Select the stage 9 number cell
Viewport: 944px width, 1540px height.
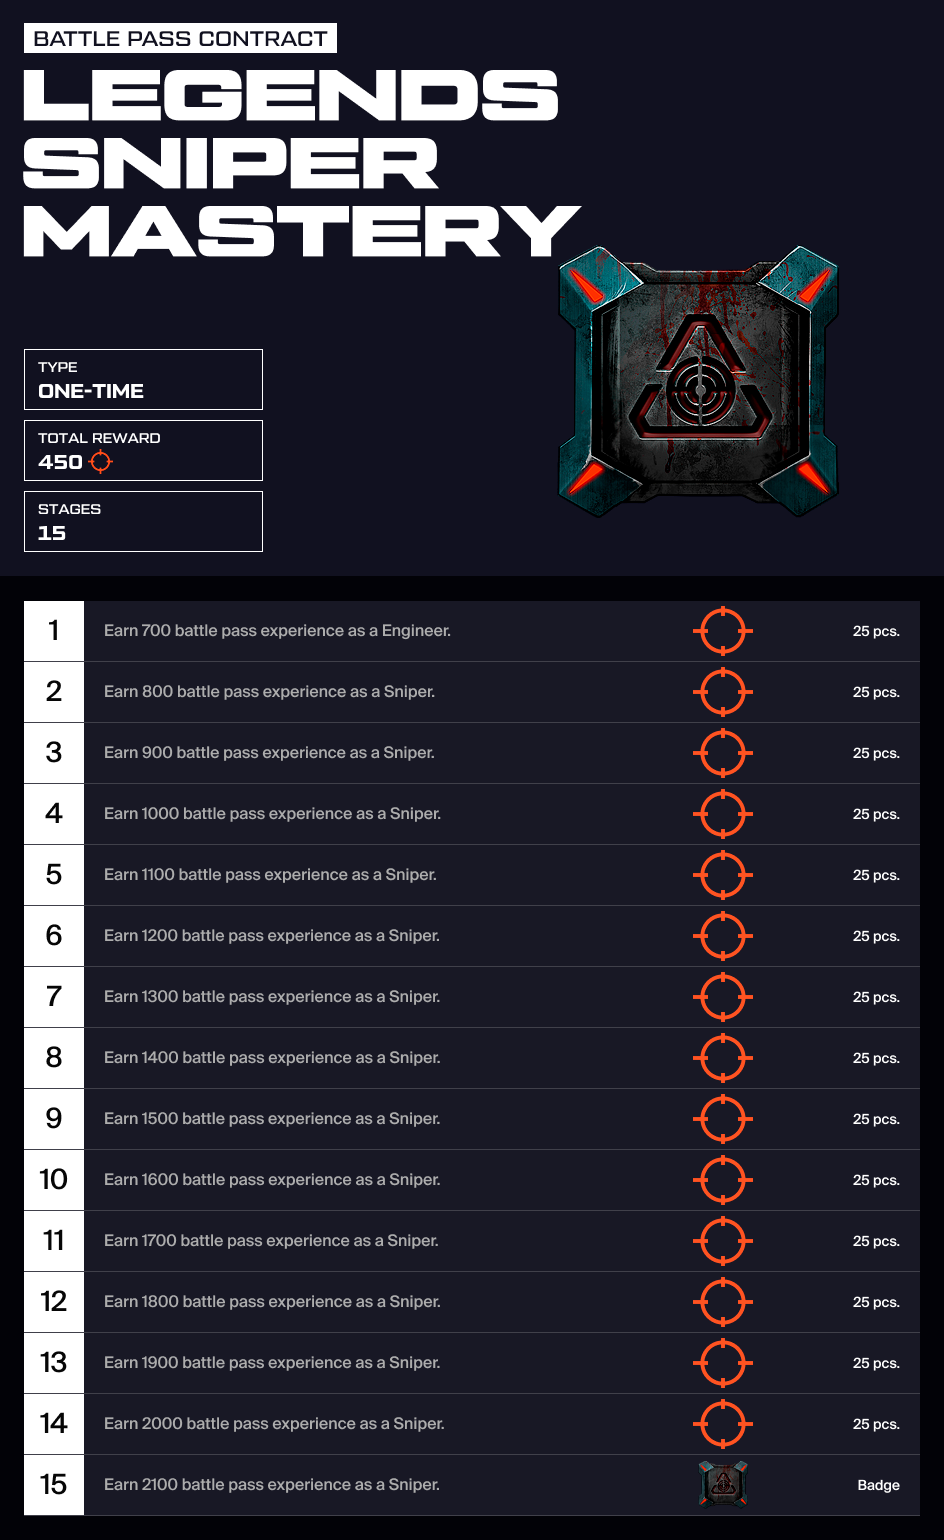(x=54, y=1119)
